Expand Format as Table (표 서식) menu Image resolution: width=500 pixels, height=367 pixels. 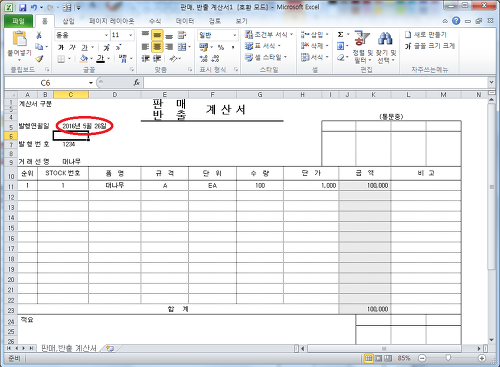[x=263, y=46]
